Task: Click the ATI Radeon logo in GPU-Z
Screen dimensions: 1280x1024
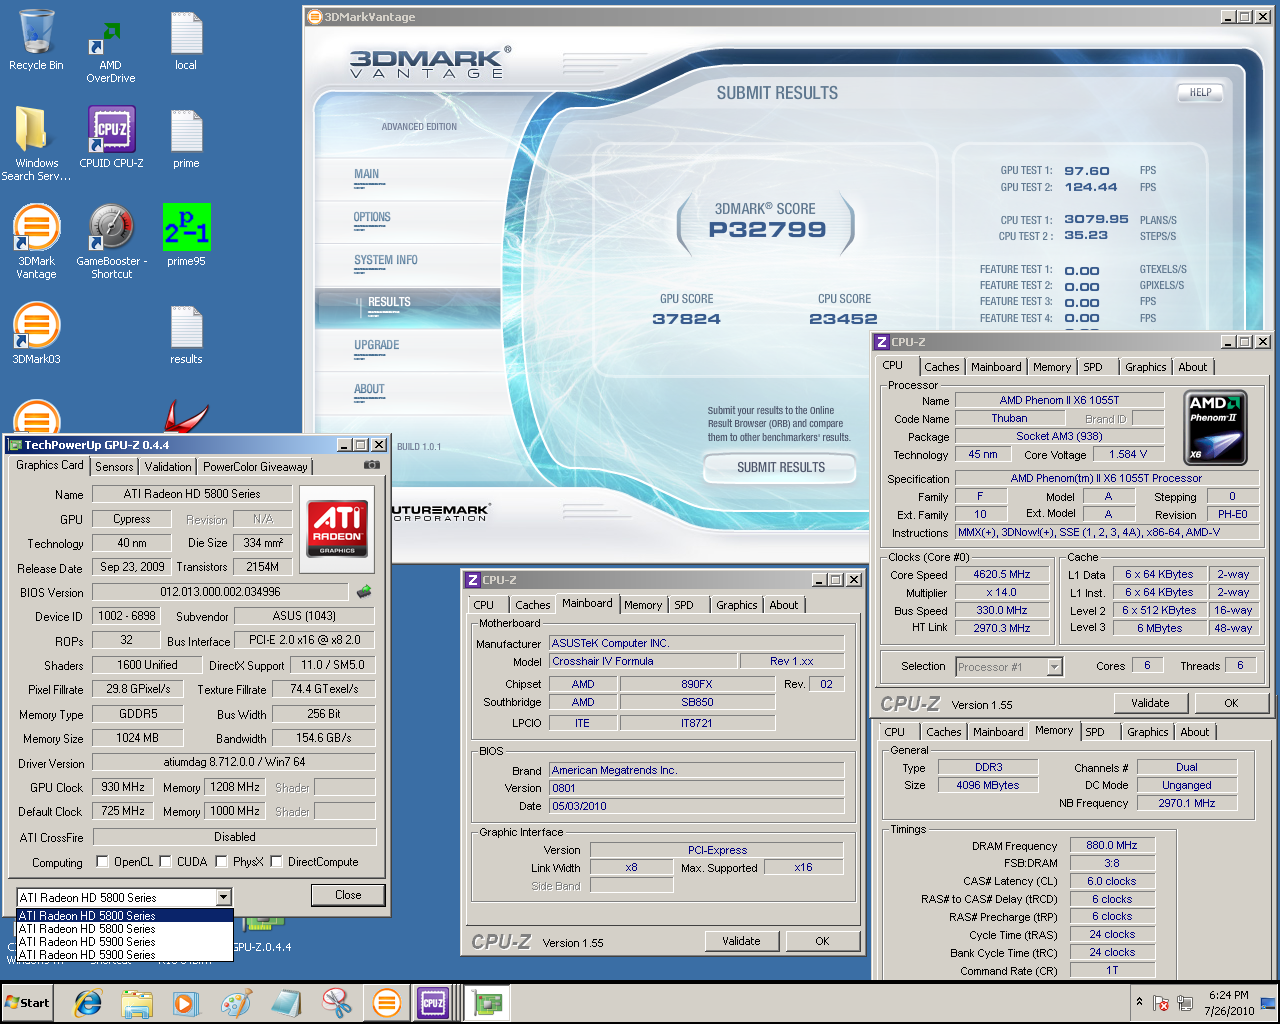Action: [337, 528]
